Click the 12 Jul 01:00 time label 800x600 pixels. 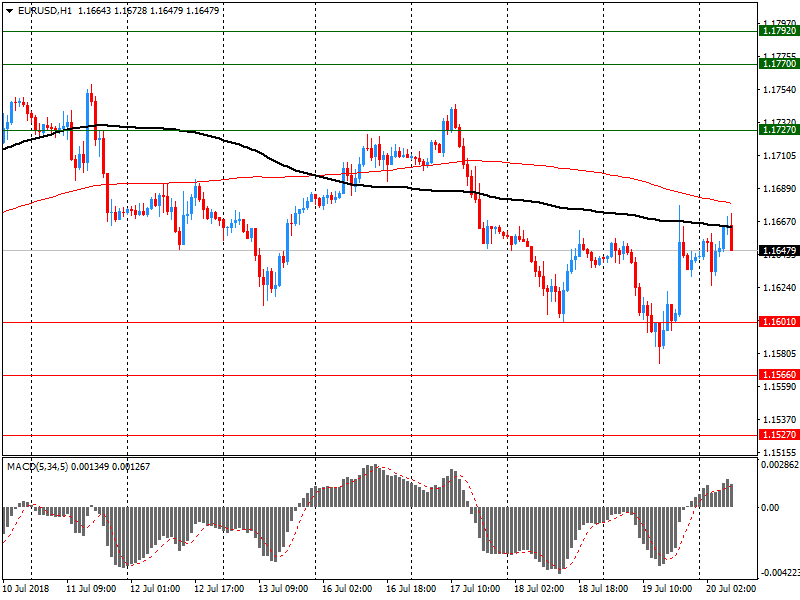[155, 588]
